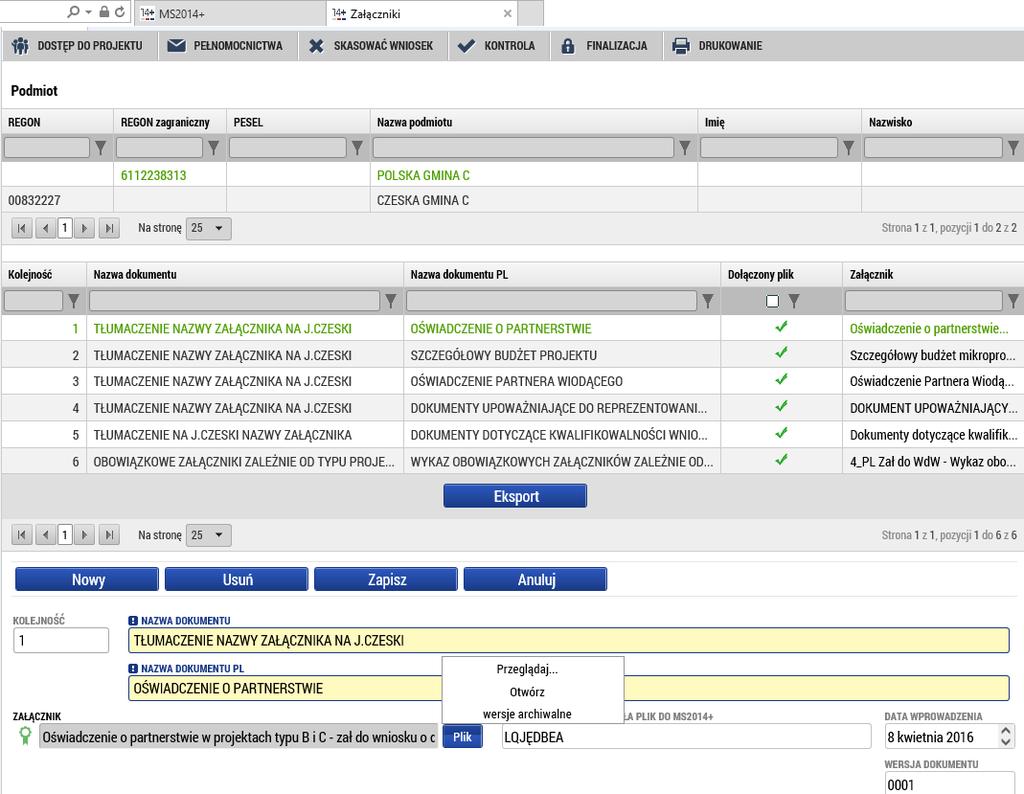Click the Eksport button
This screenshot has height=794, width=1024.
pyautogui.click(x=515, y=496)
